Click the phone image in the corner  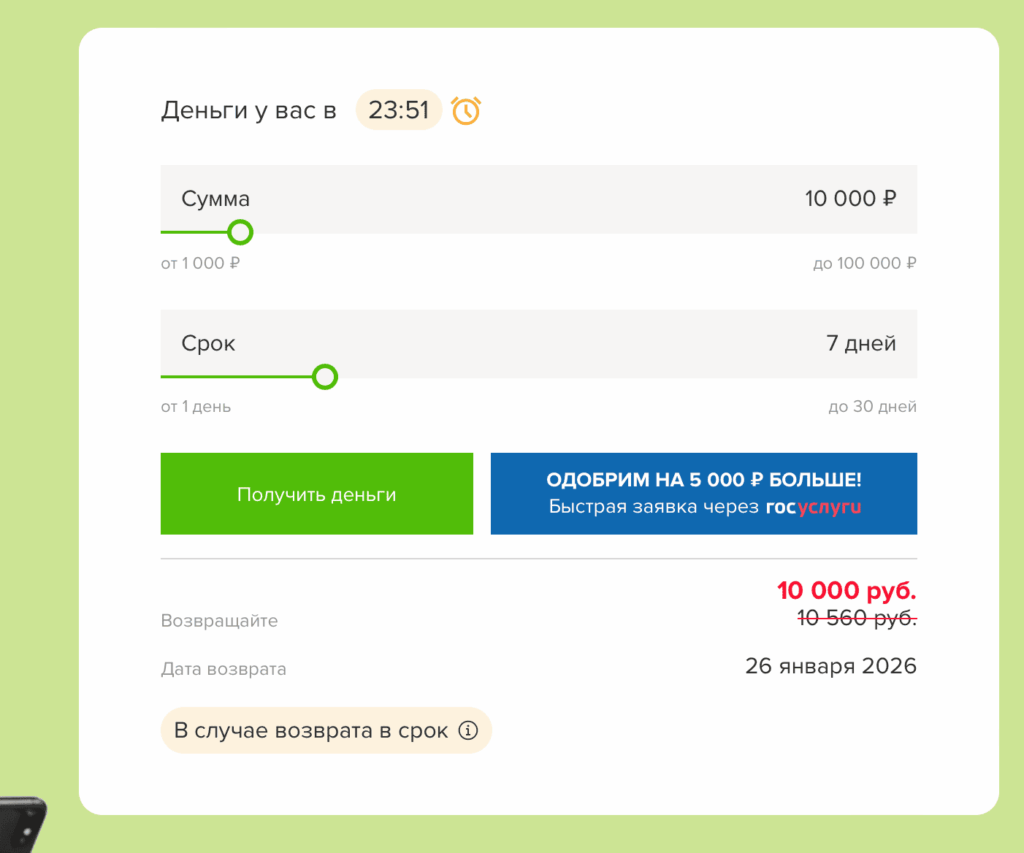click(22, 824)
